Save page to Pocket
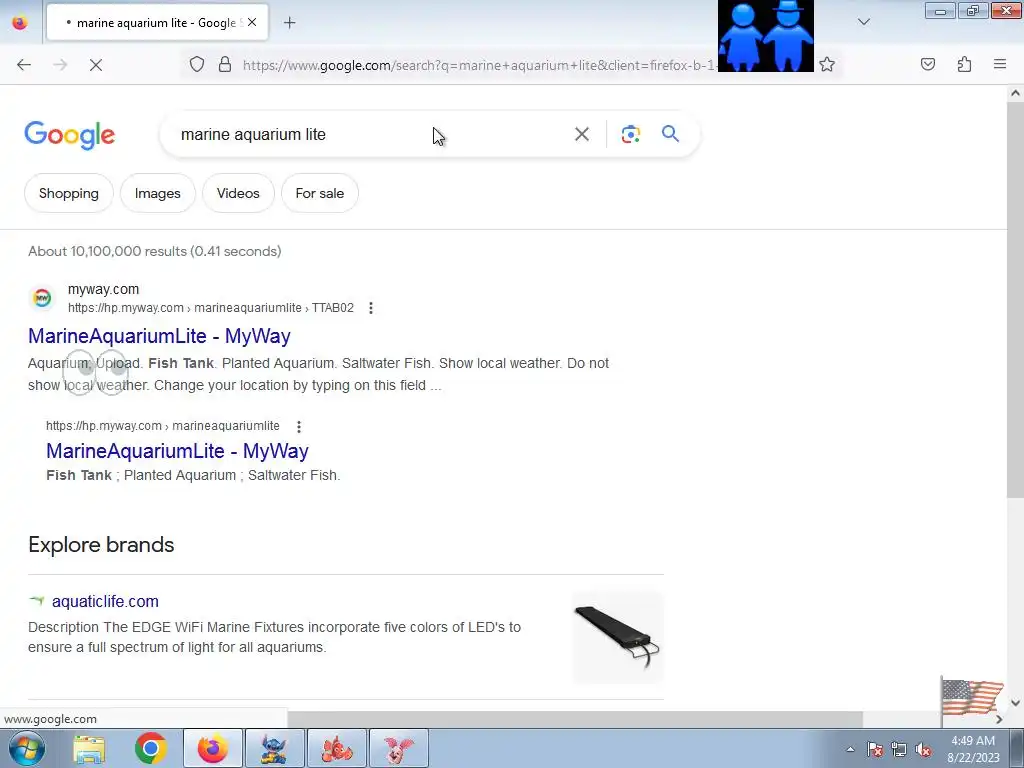Image resolution: width=1024 pixels, height=768 pixels. (x=928, y=64)
